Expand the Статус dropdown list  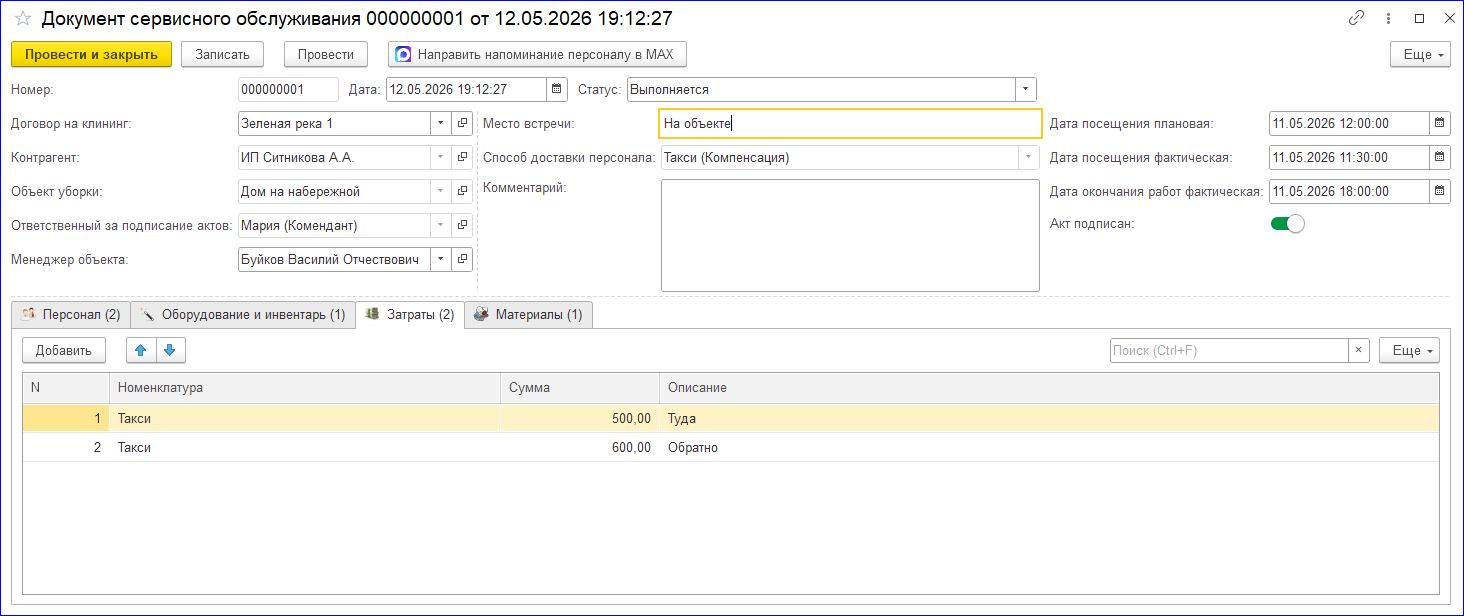[1026, 89]
